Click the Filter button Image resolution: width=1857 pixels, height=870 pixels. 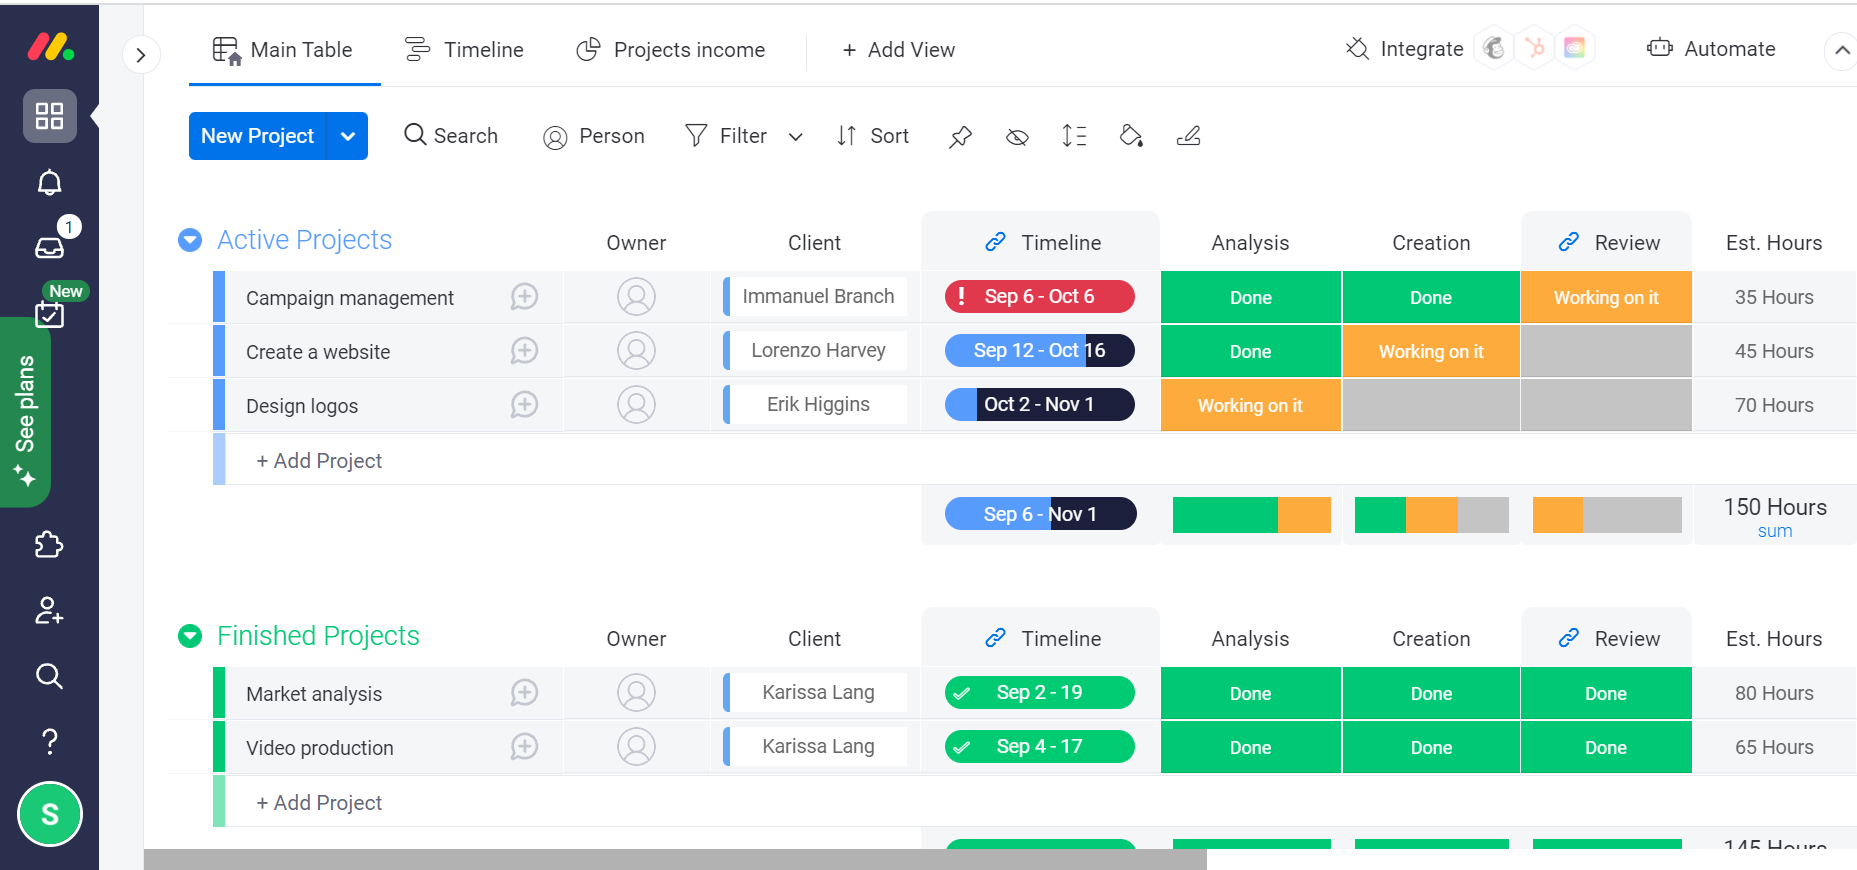(x=726, y=136)
